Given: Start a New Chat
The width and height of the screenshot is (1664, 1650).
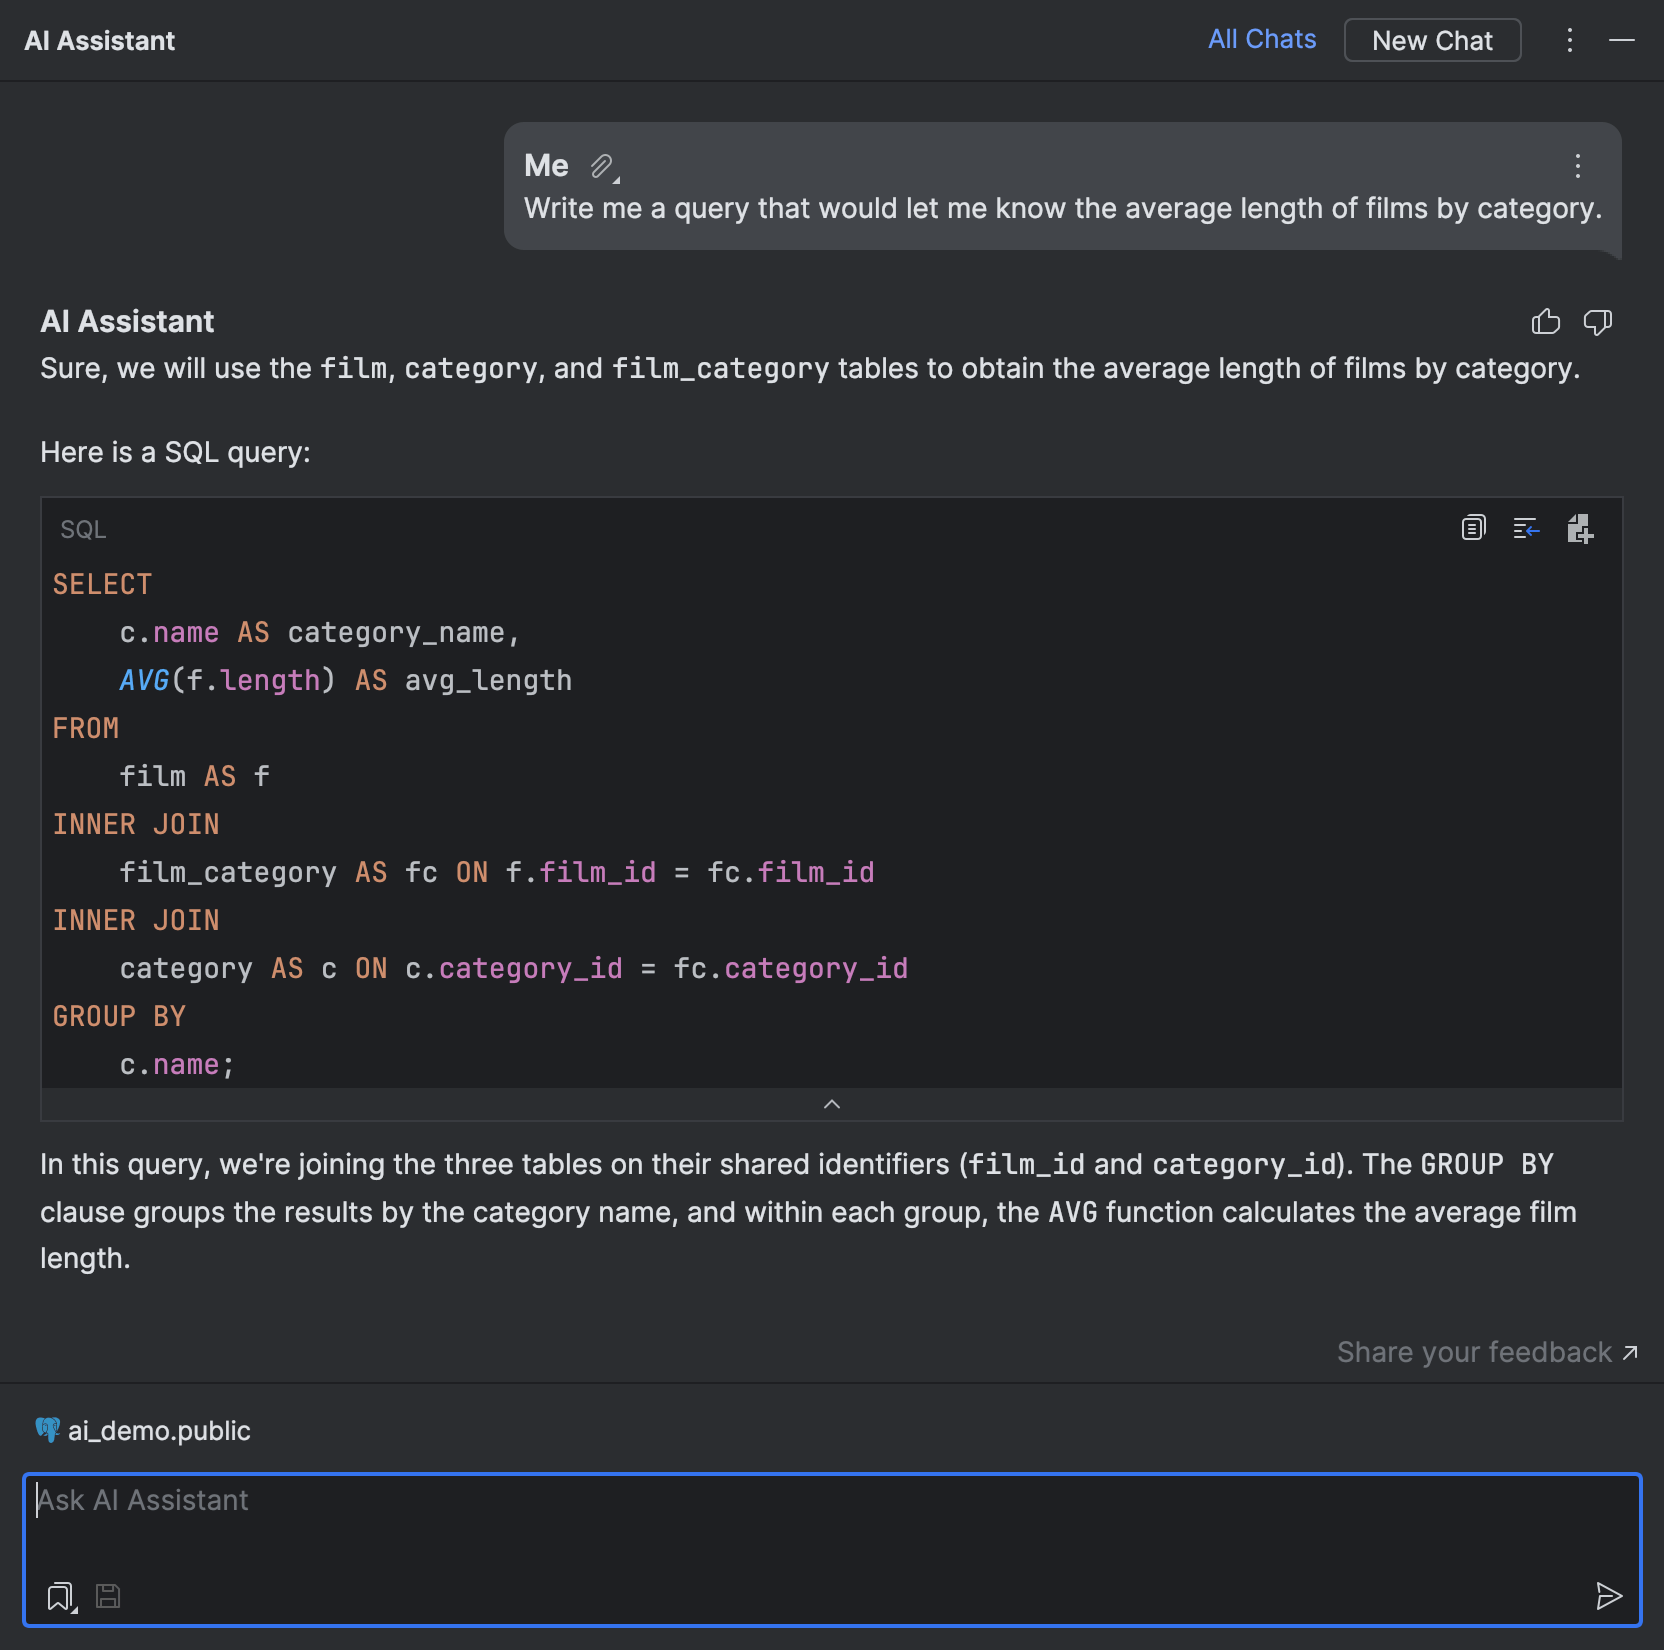Looking at the screenshot, I should click(1432, 40).
